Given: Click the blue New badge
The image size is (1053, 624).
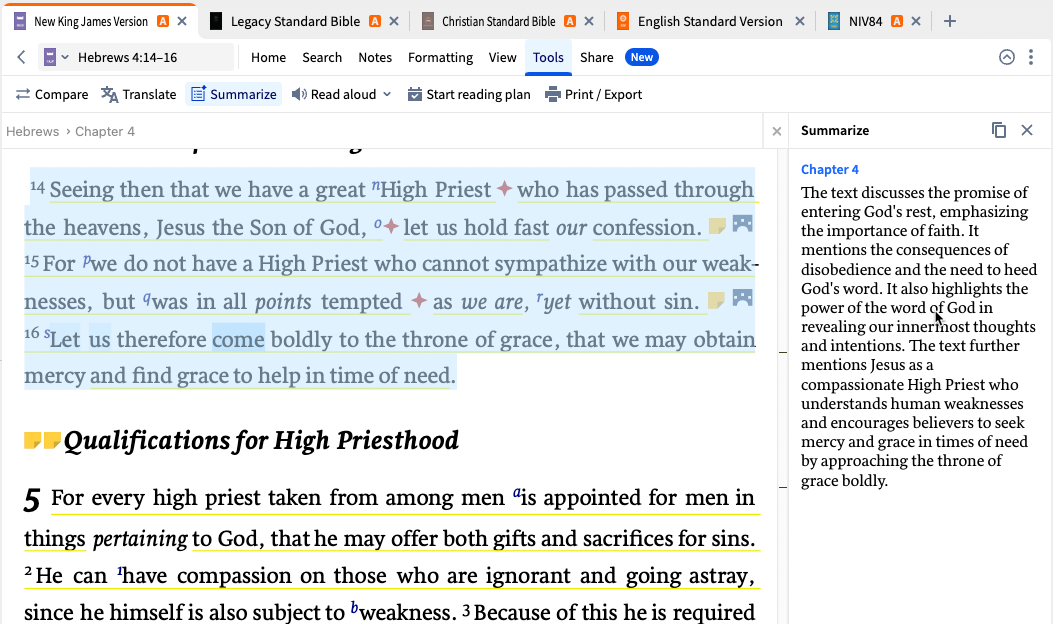Looking at the screenshot, I should click(641, 57).
